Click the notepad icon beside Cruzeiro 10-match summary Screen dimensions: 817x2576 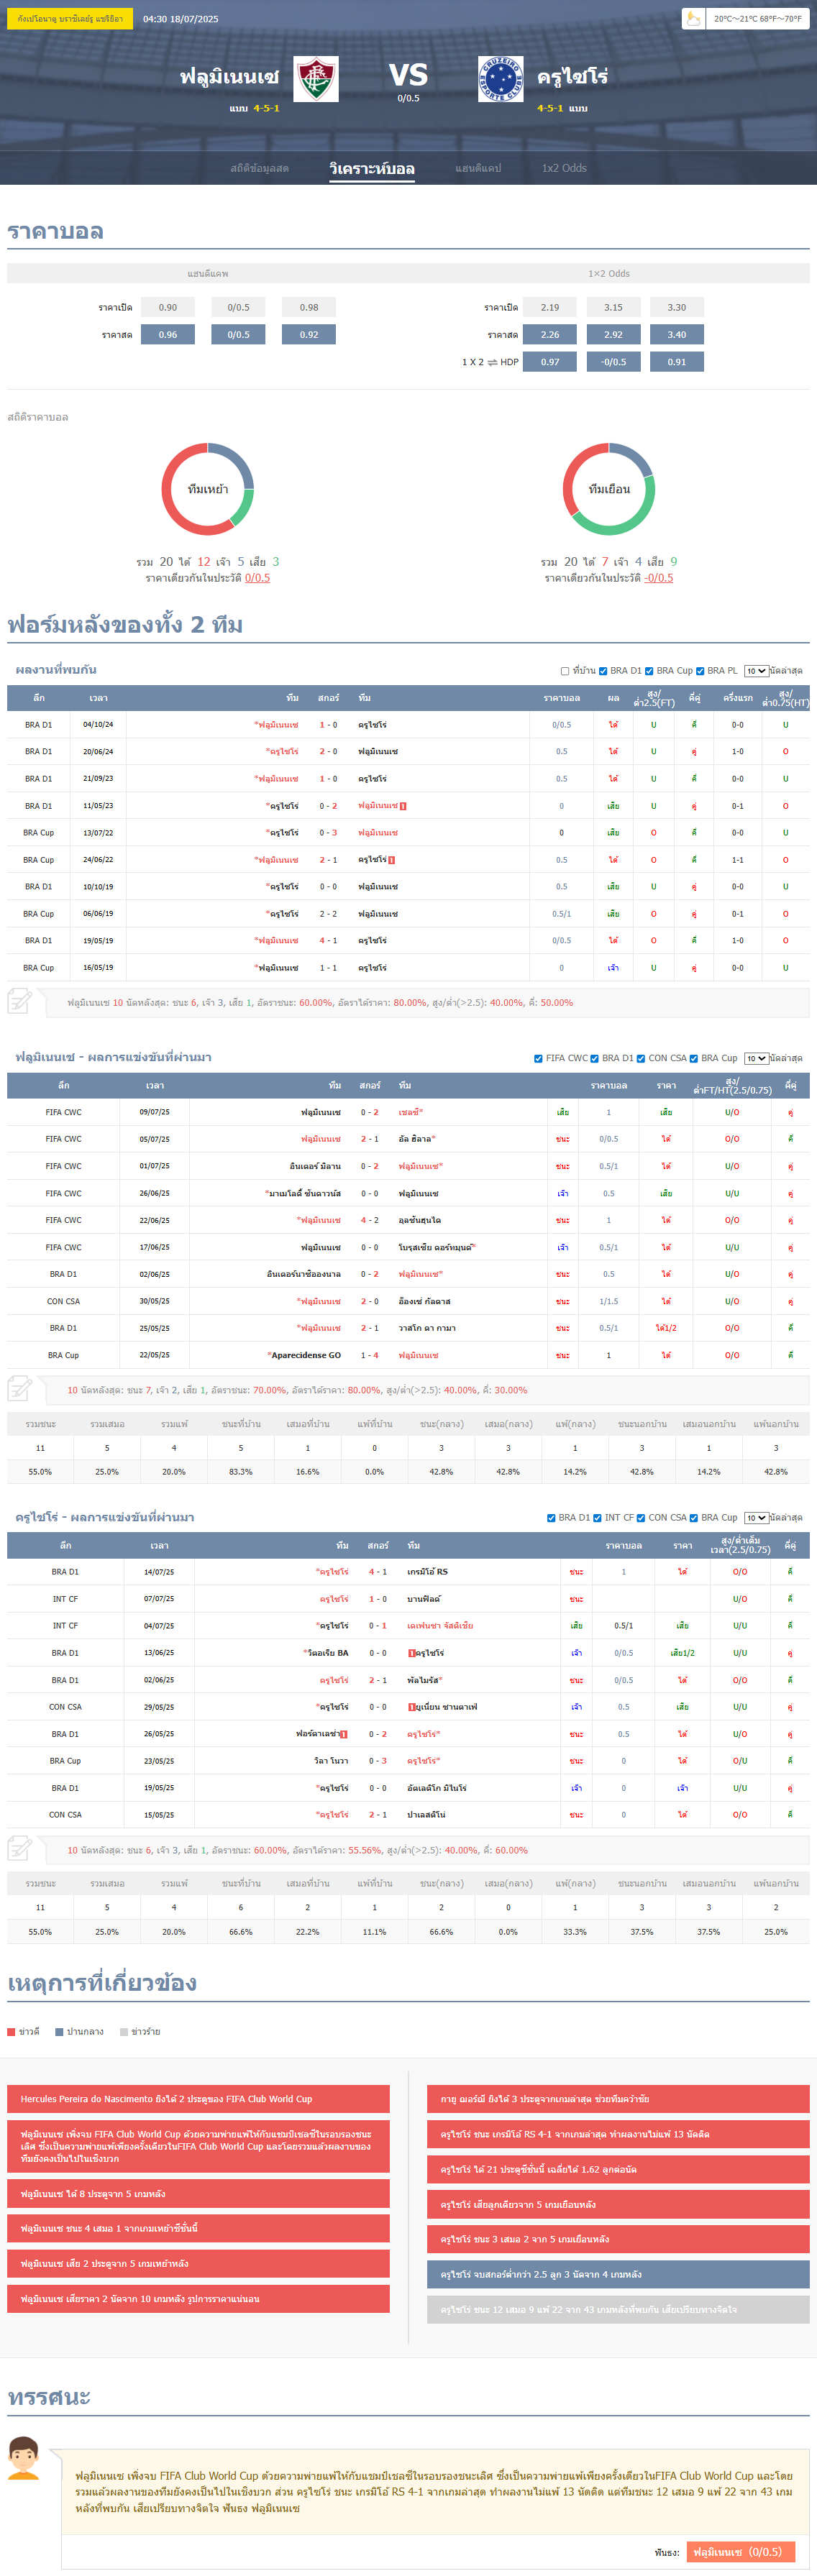20,1849
